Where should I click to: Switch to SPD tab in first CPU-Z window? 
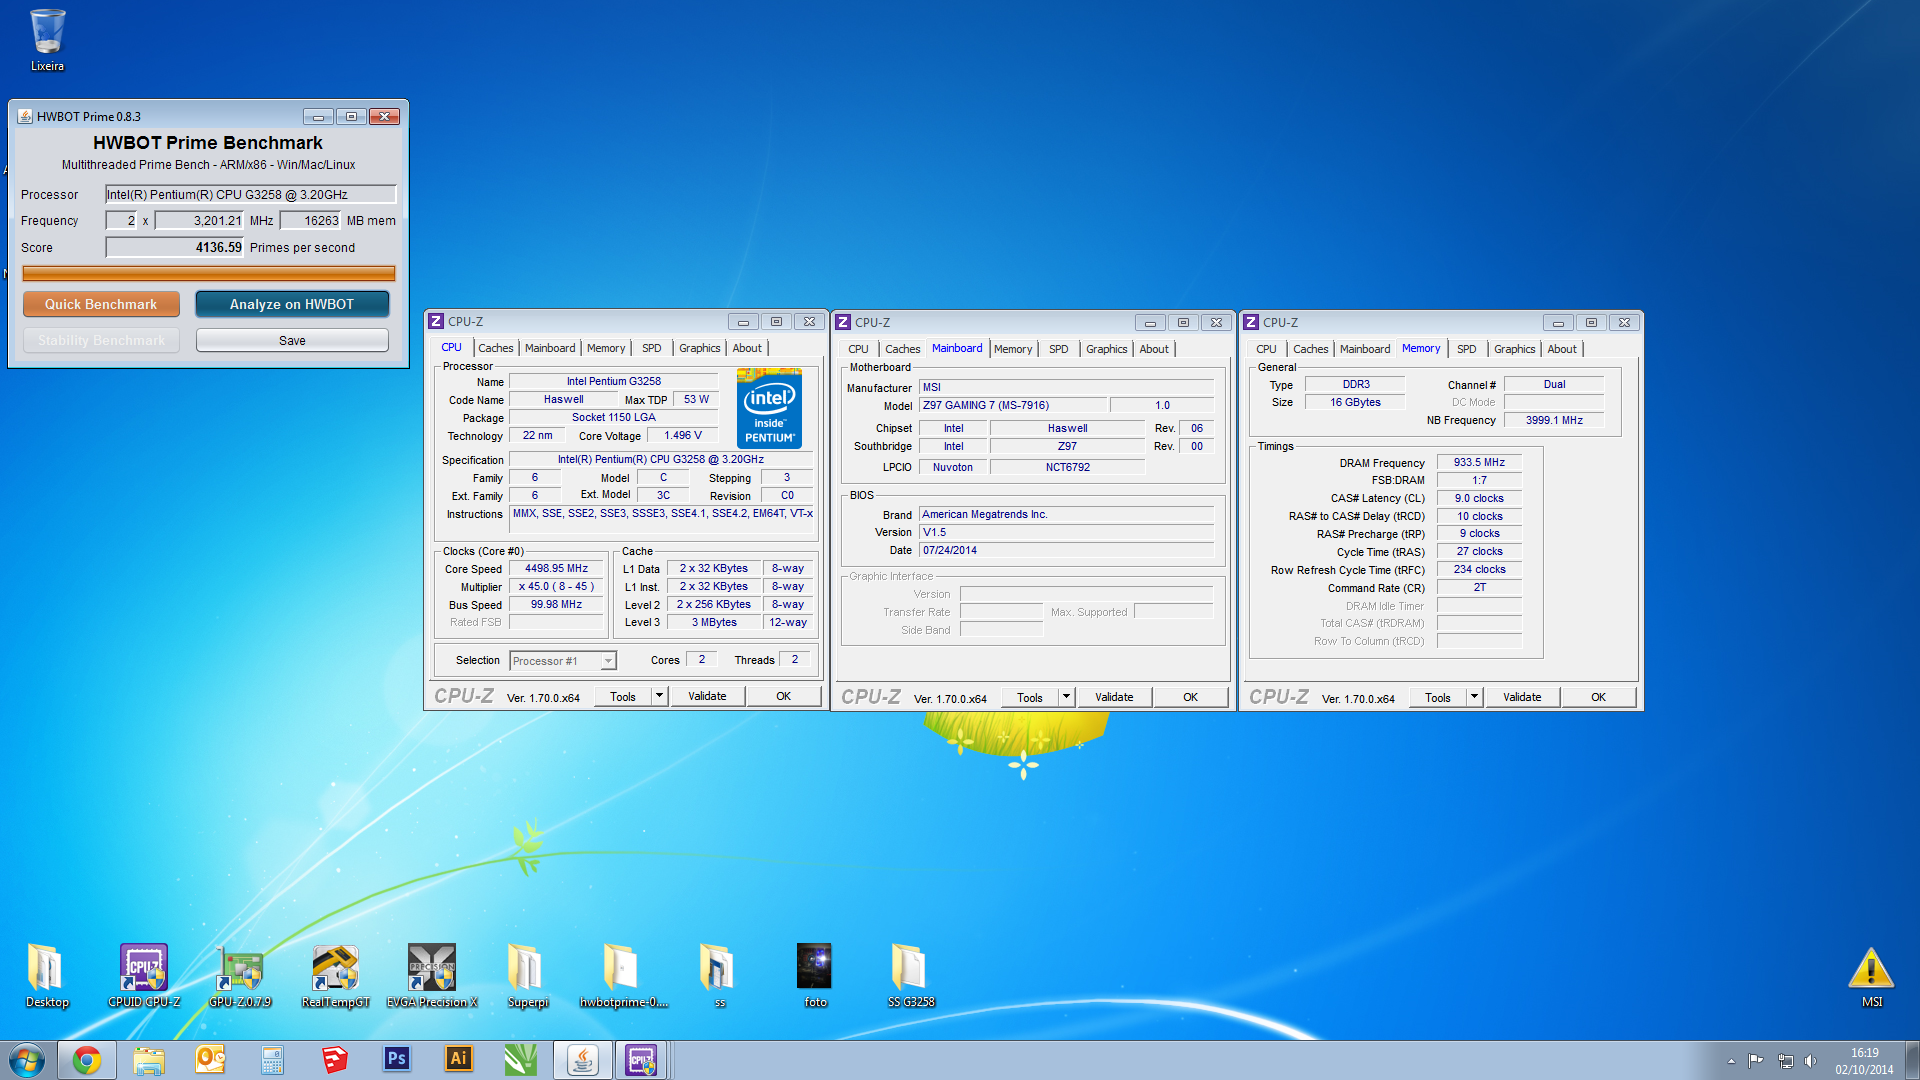coord(651,348)
